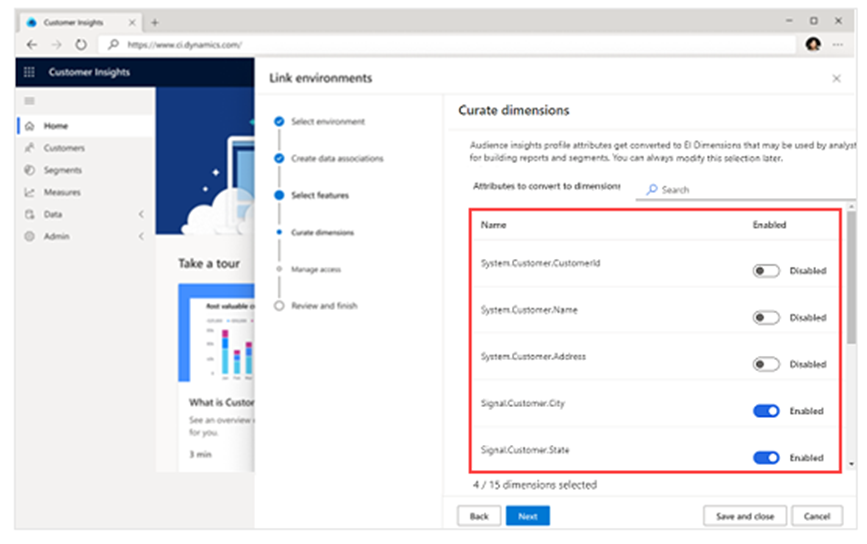Open Home in the sidebar
The image size is (867, 544).
tap(86, 126)
